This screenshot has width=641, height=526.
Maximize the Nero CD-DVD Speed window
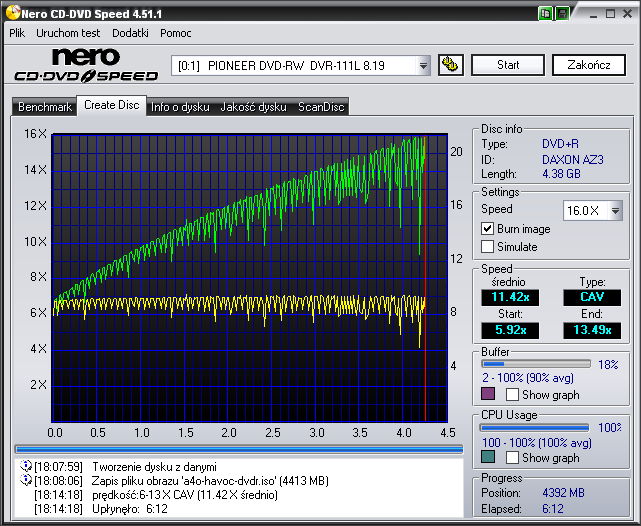point(610,14)
